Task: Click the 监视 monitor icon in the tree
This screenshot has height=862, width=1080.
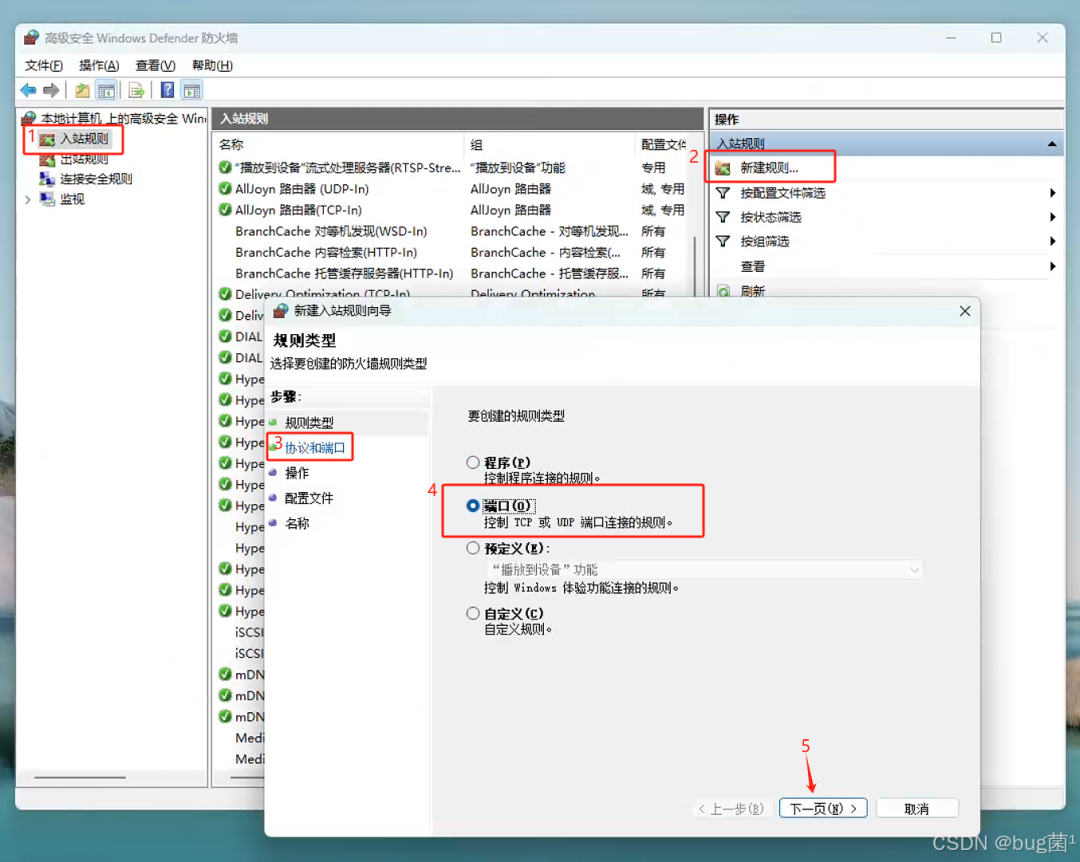Action: (x=47, y=199)
